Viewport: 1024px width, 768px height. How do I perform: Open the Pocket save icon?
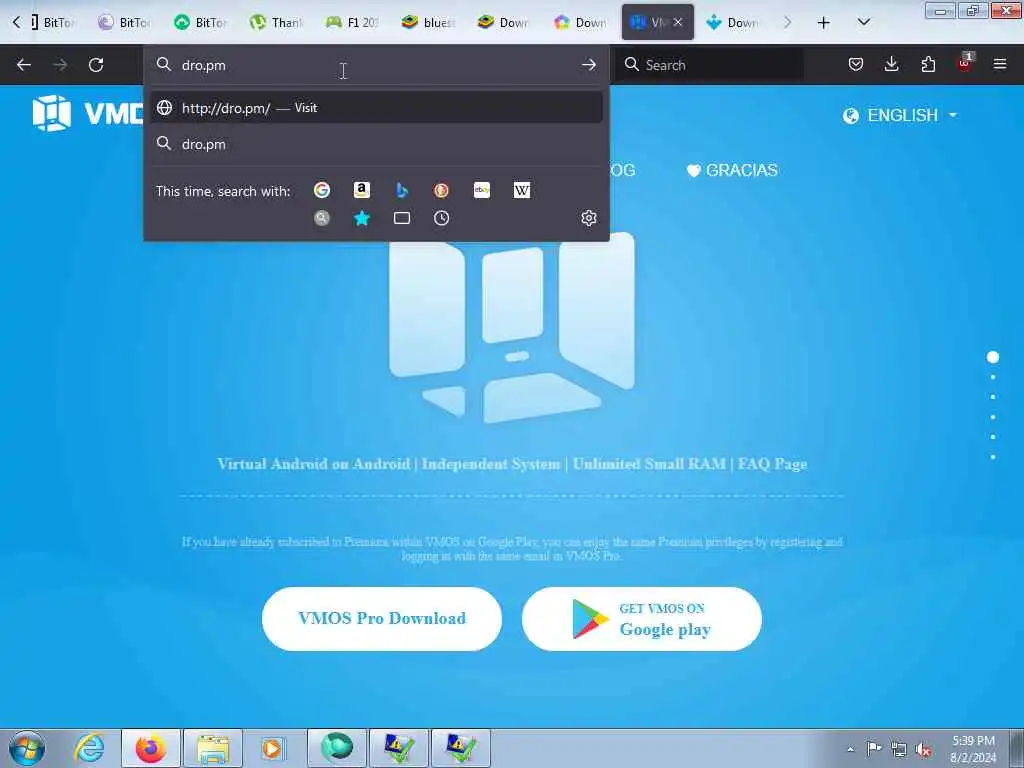[x=856, y=64]
